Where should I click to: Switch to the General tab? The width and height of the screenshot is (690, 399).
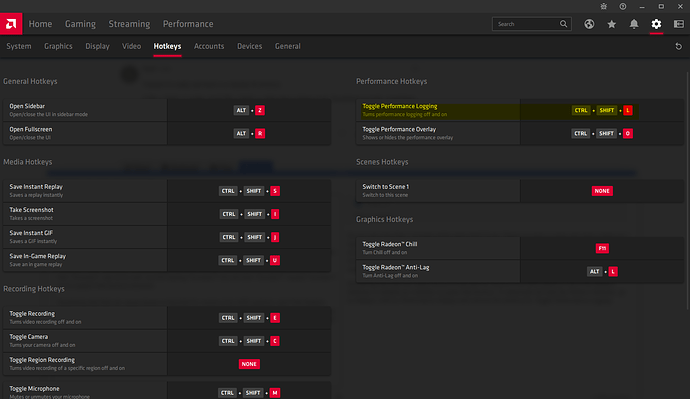pos(287,46)
